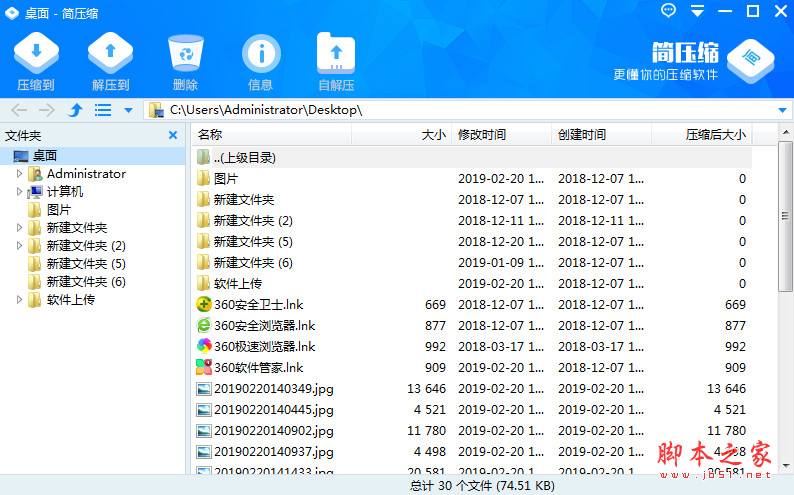Open the feedback chat bubble icon

(668, 11)
